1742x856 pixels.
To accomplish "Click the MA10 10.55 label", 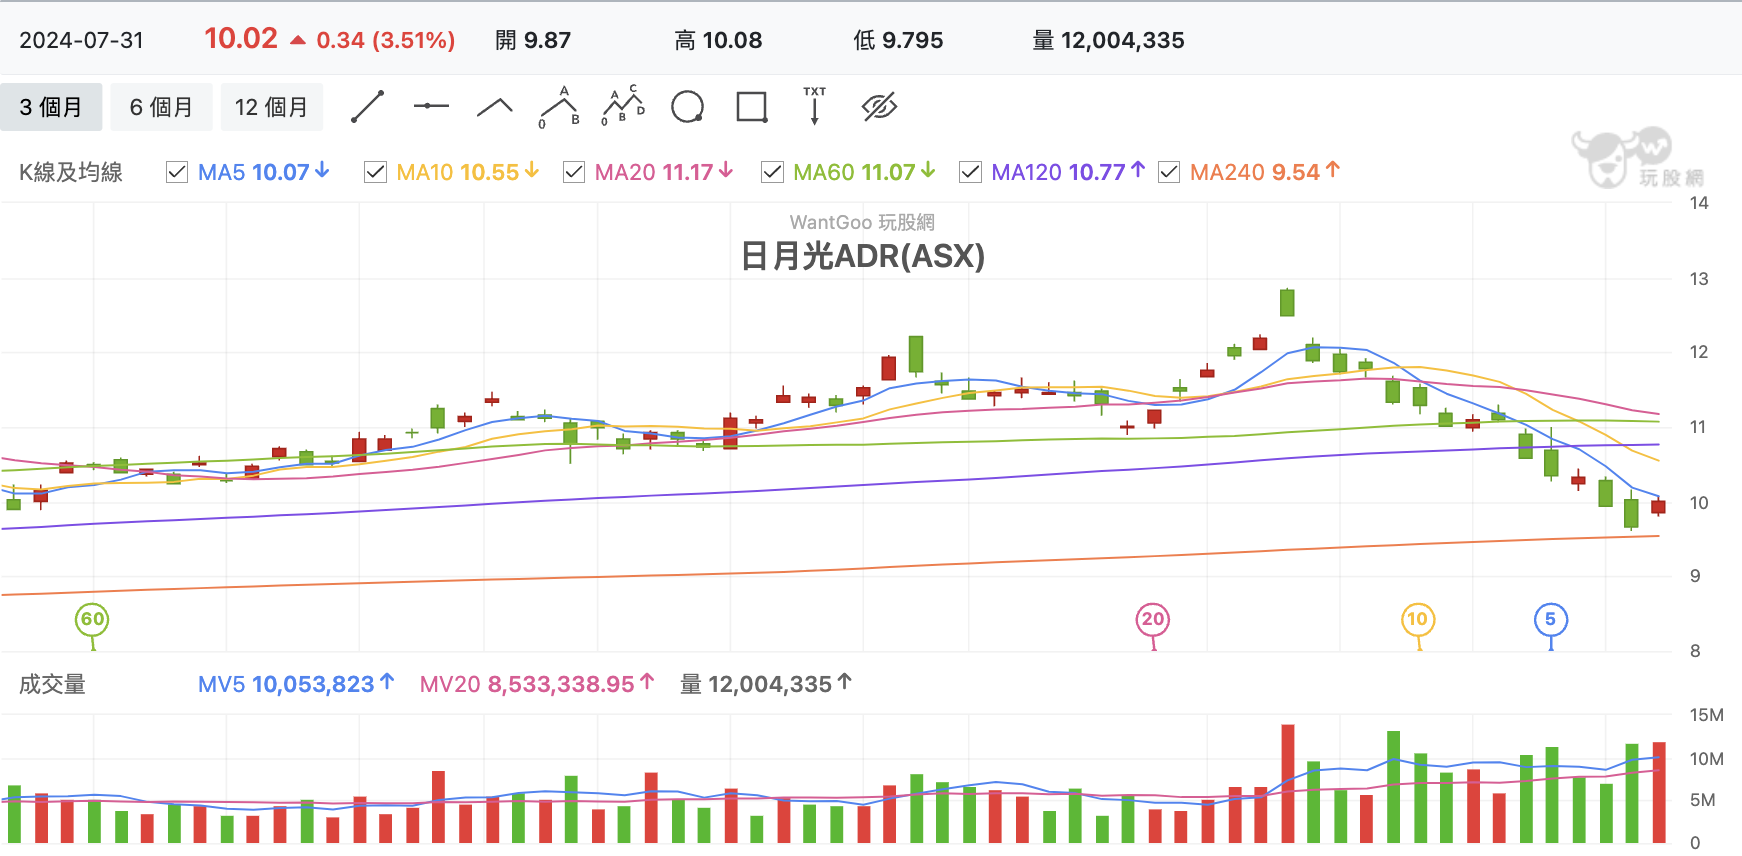I will [x=468, y=172].
